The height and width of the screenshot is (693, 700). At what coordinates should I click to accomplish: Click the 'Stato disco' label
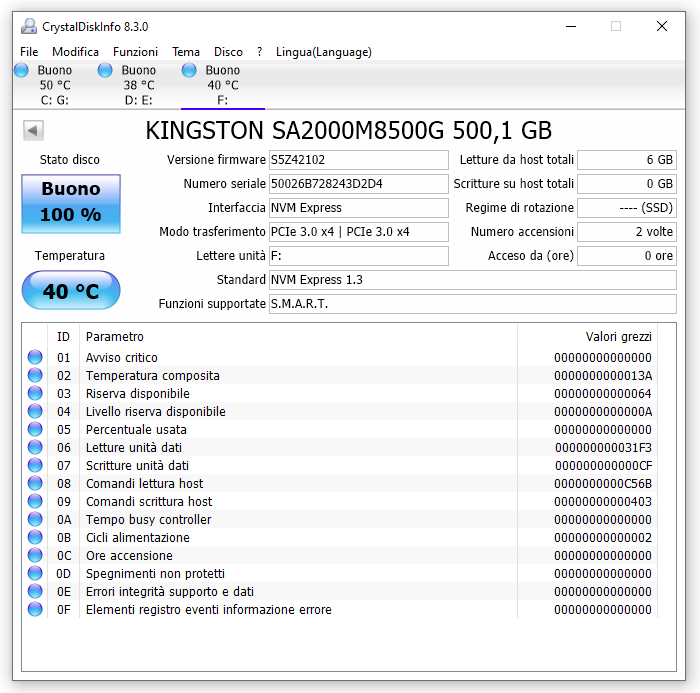pos(70,160)
